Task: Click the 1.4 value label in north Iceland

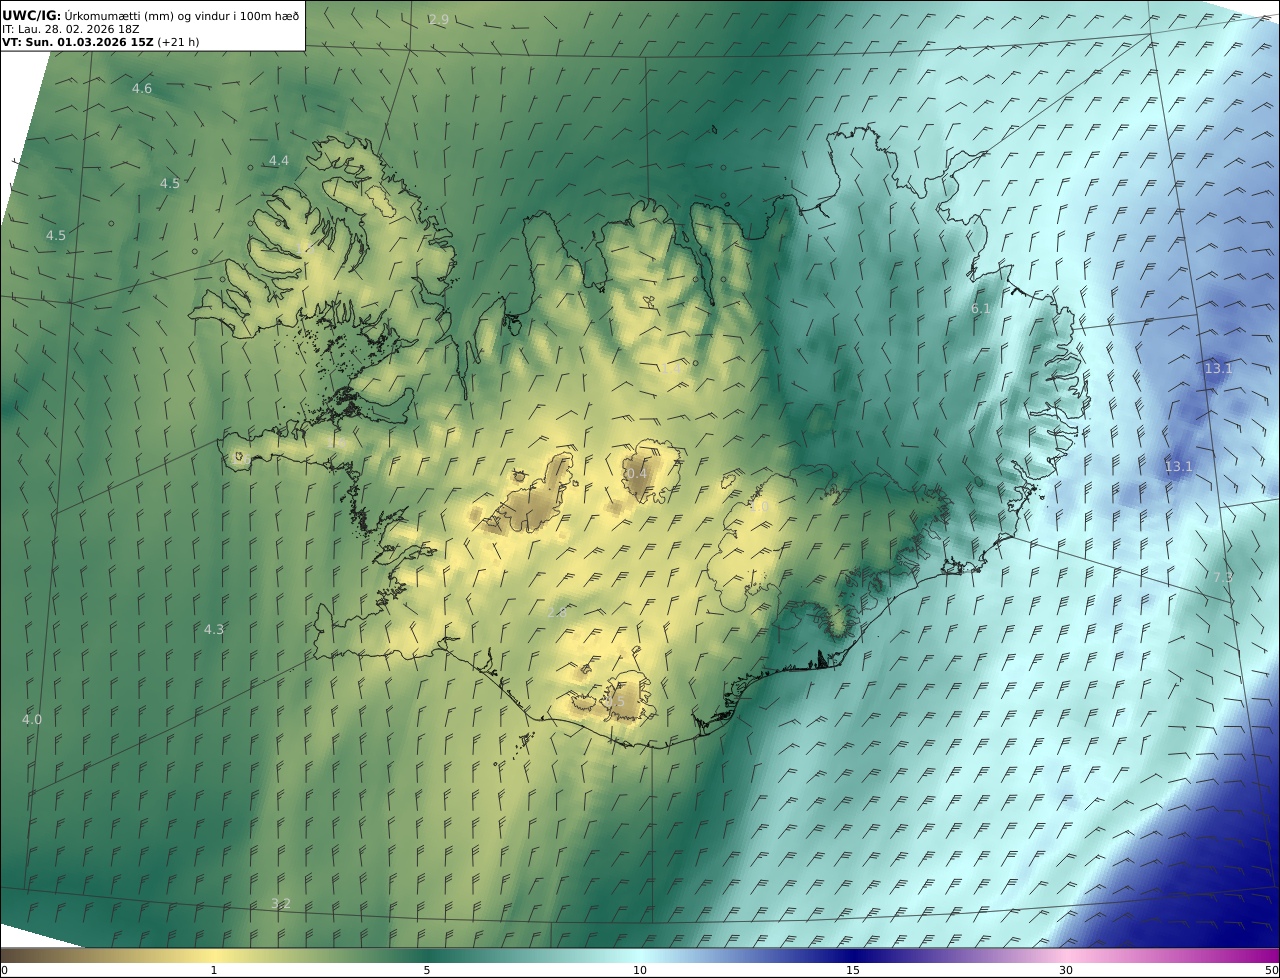Action: 670,369
